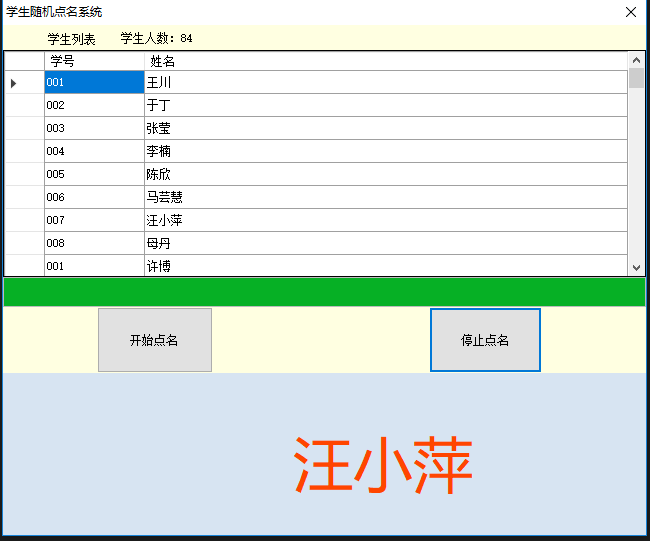650x541 pixels.
Task: Click the scrollbar down arrow
Action: [636, 268]
